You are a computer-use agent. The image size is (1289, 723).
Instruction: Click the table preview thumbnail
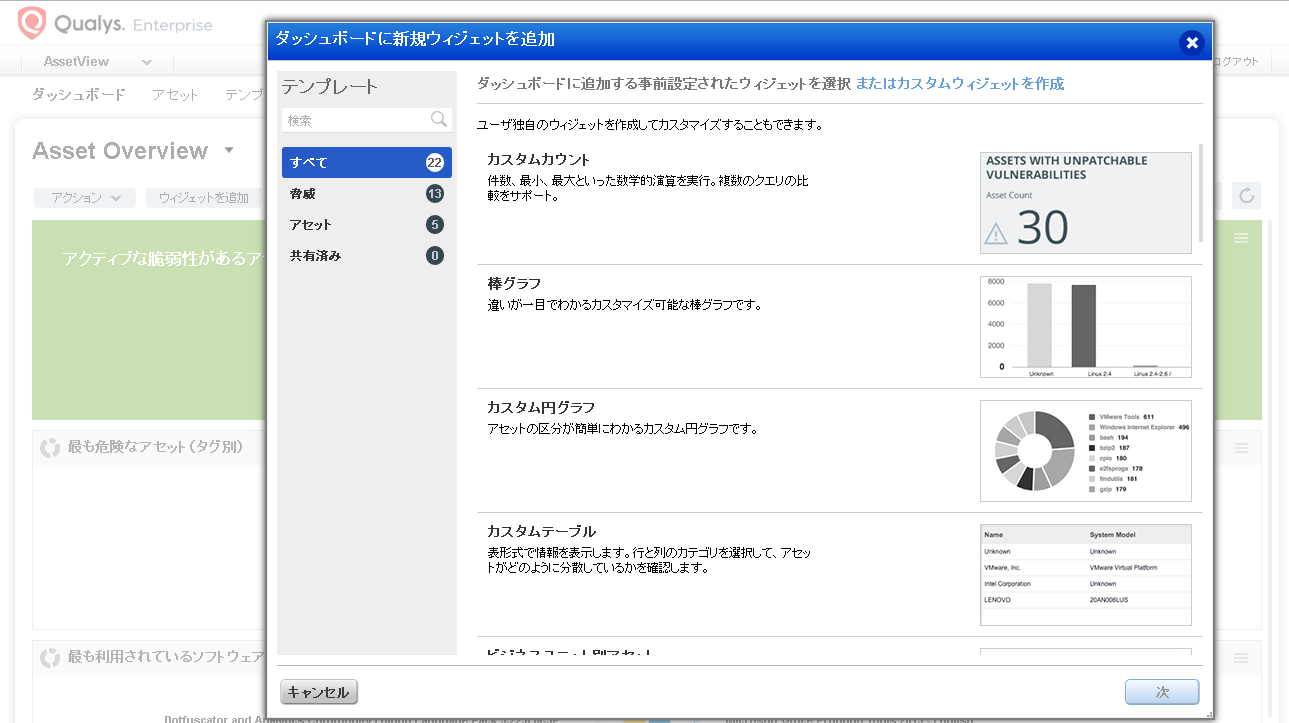(x=1086, y=575)
